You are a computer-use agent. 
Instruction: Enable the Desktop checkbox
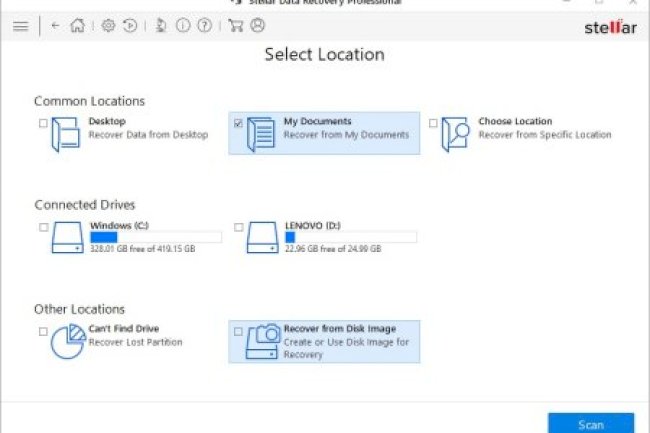[43, 124]
